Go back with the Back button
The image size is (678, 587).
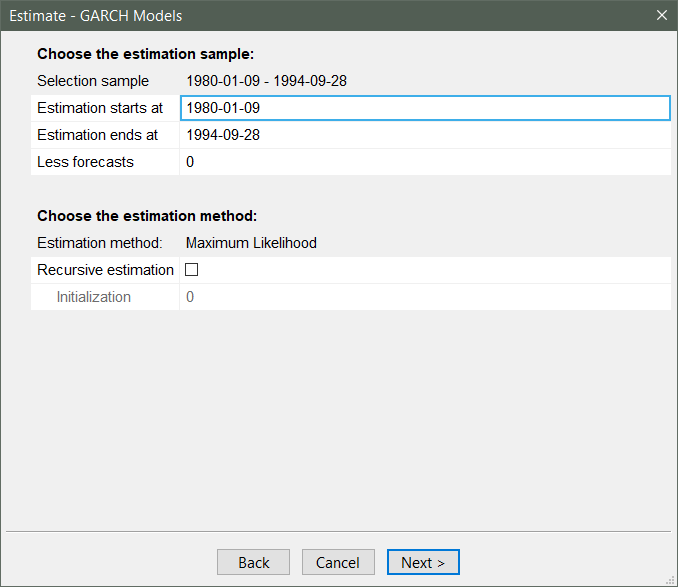253,562
